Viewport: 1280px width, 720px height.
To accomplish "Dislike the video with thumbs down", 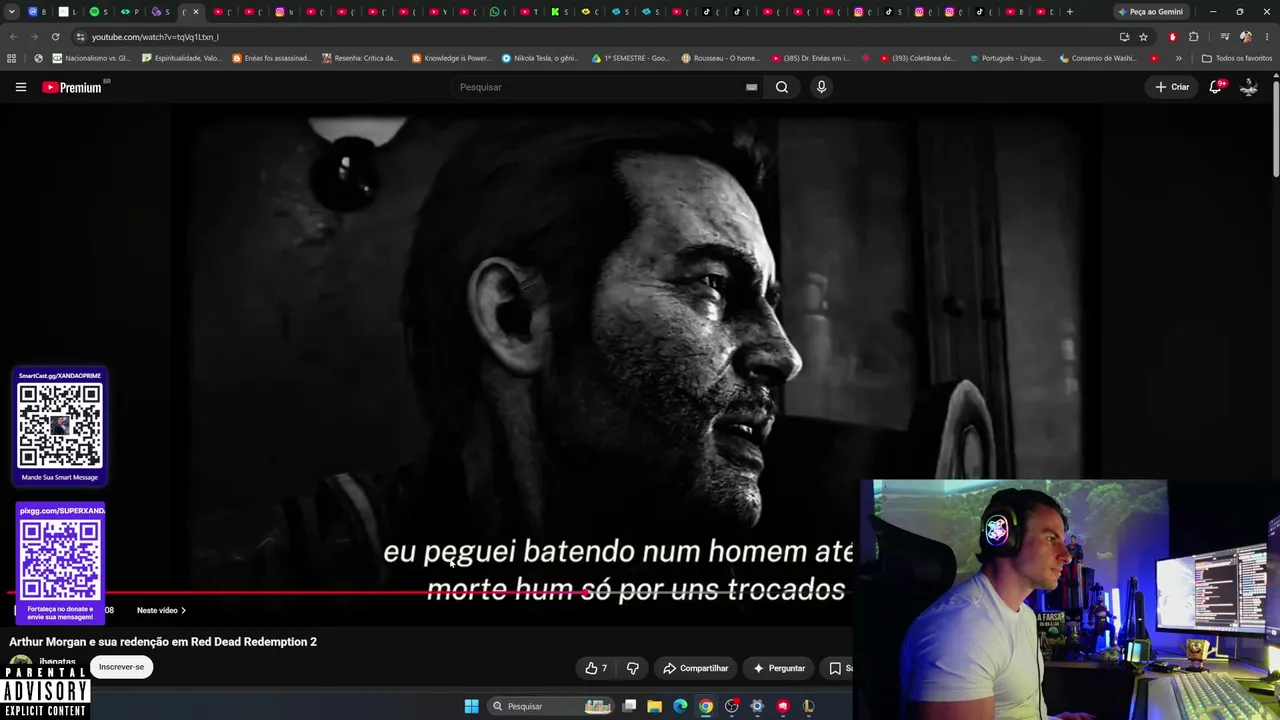I will [x=633, y=668].
